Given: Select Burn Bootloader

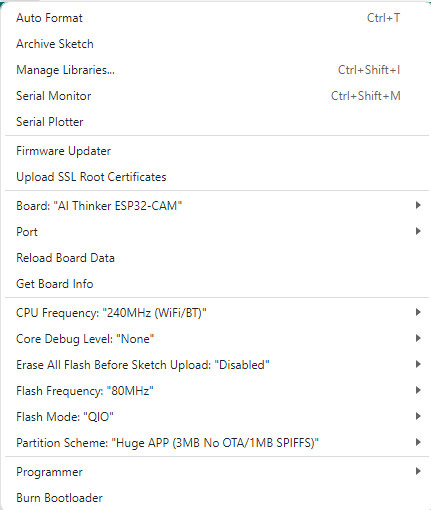Looking at the screenshot, I should click(x=217, y=498).
